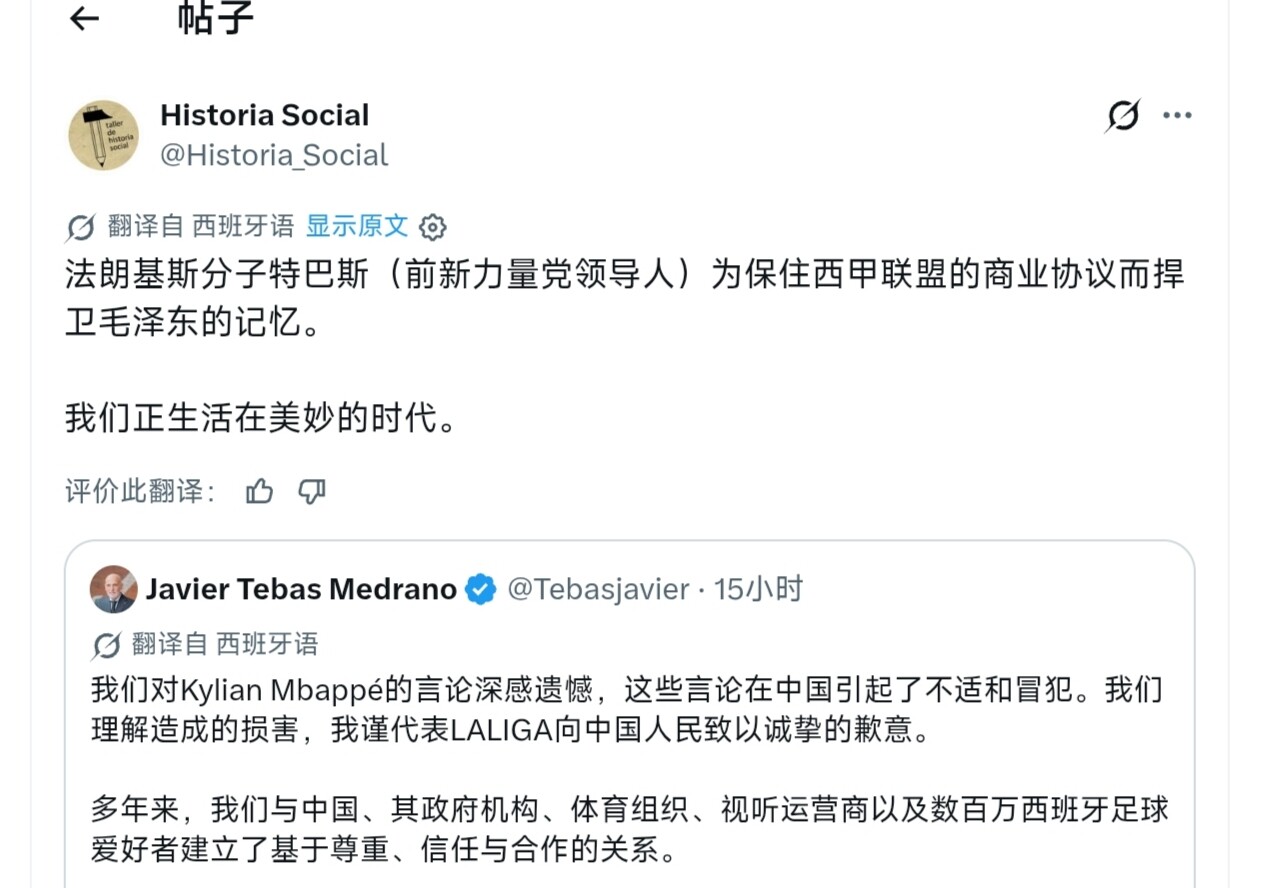Show original text via 显示原文

357,226
